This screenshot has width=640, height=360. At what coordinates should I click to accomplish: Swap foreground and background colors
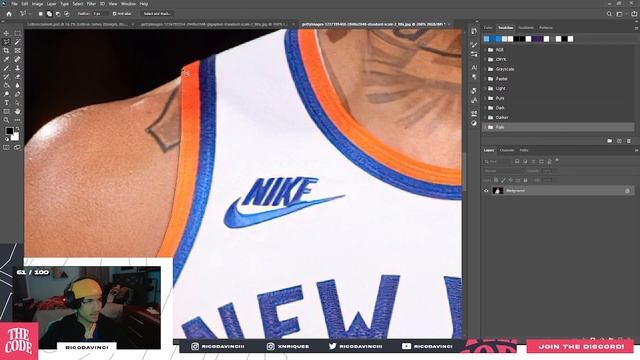coord(17,129)
